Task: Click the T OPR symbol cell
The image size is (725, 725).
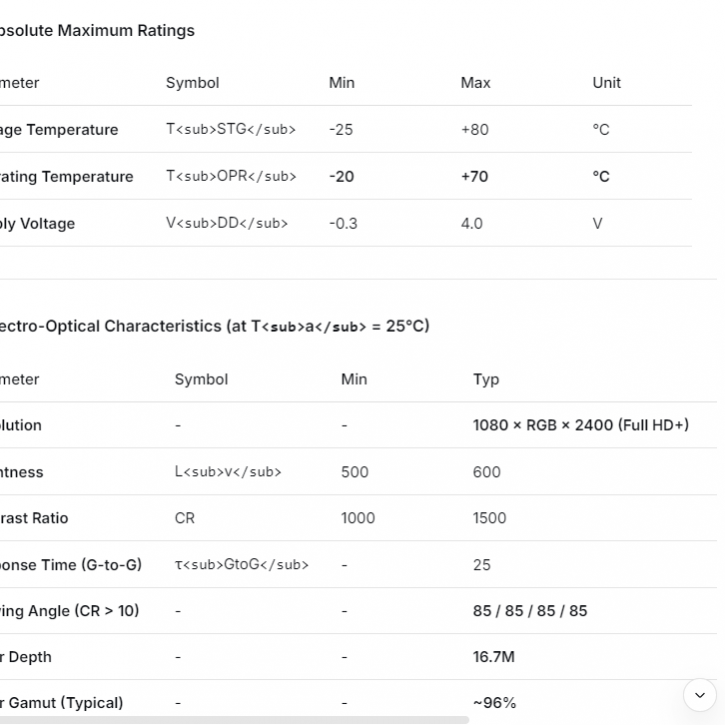Action: point(231,177)
